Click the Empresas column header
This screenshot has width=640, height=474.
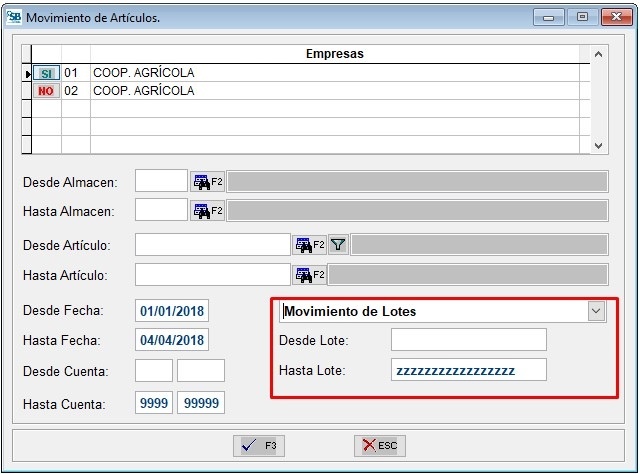[x=334, y=54]
